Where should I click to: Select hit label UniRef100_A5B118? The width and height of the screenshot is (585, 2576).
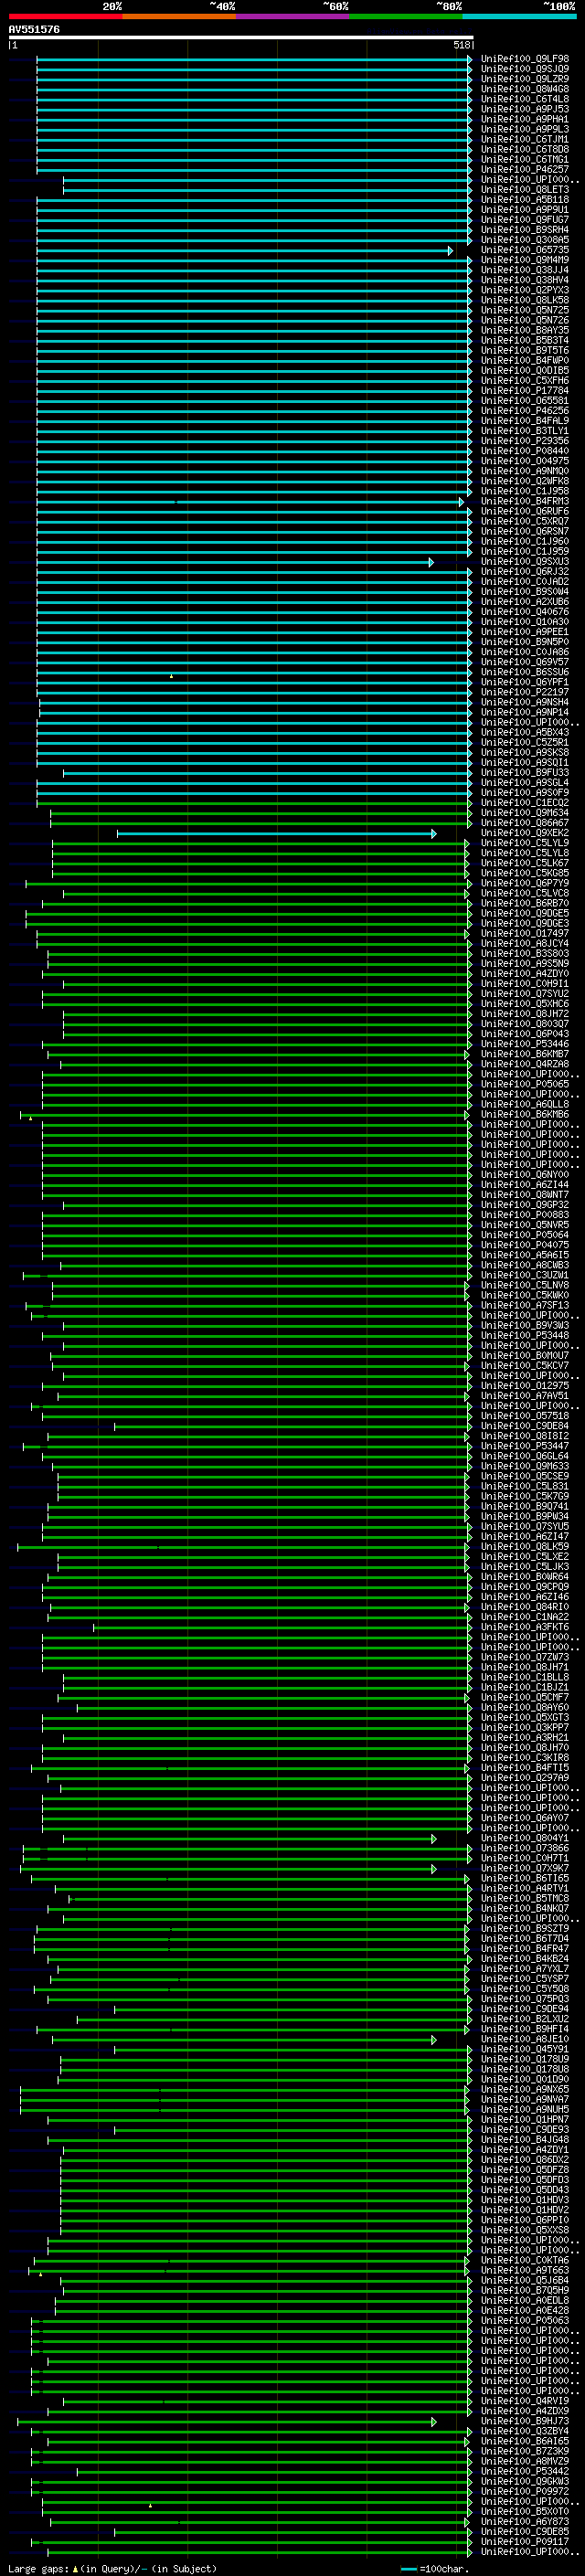525,199
